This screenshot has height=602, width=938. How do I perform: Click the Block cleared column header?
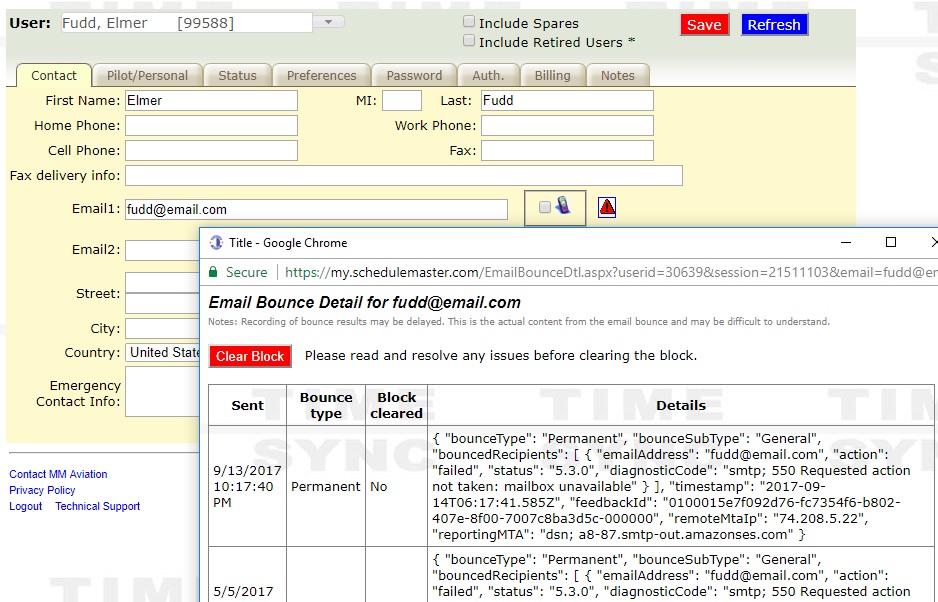coord(396,405)
